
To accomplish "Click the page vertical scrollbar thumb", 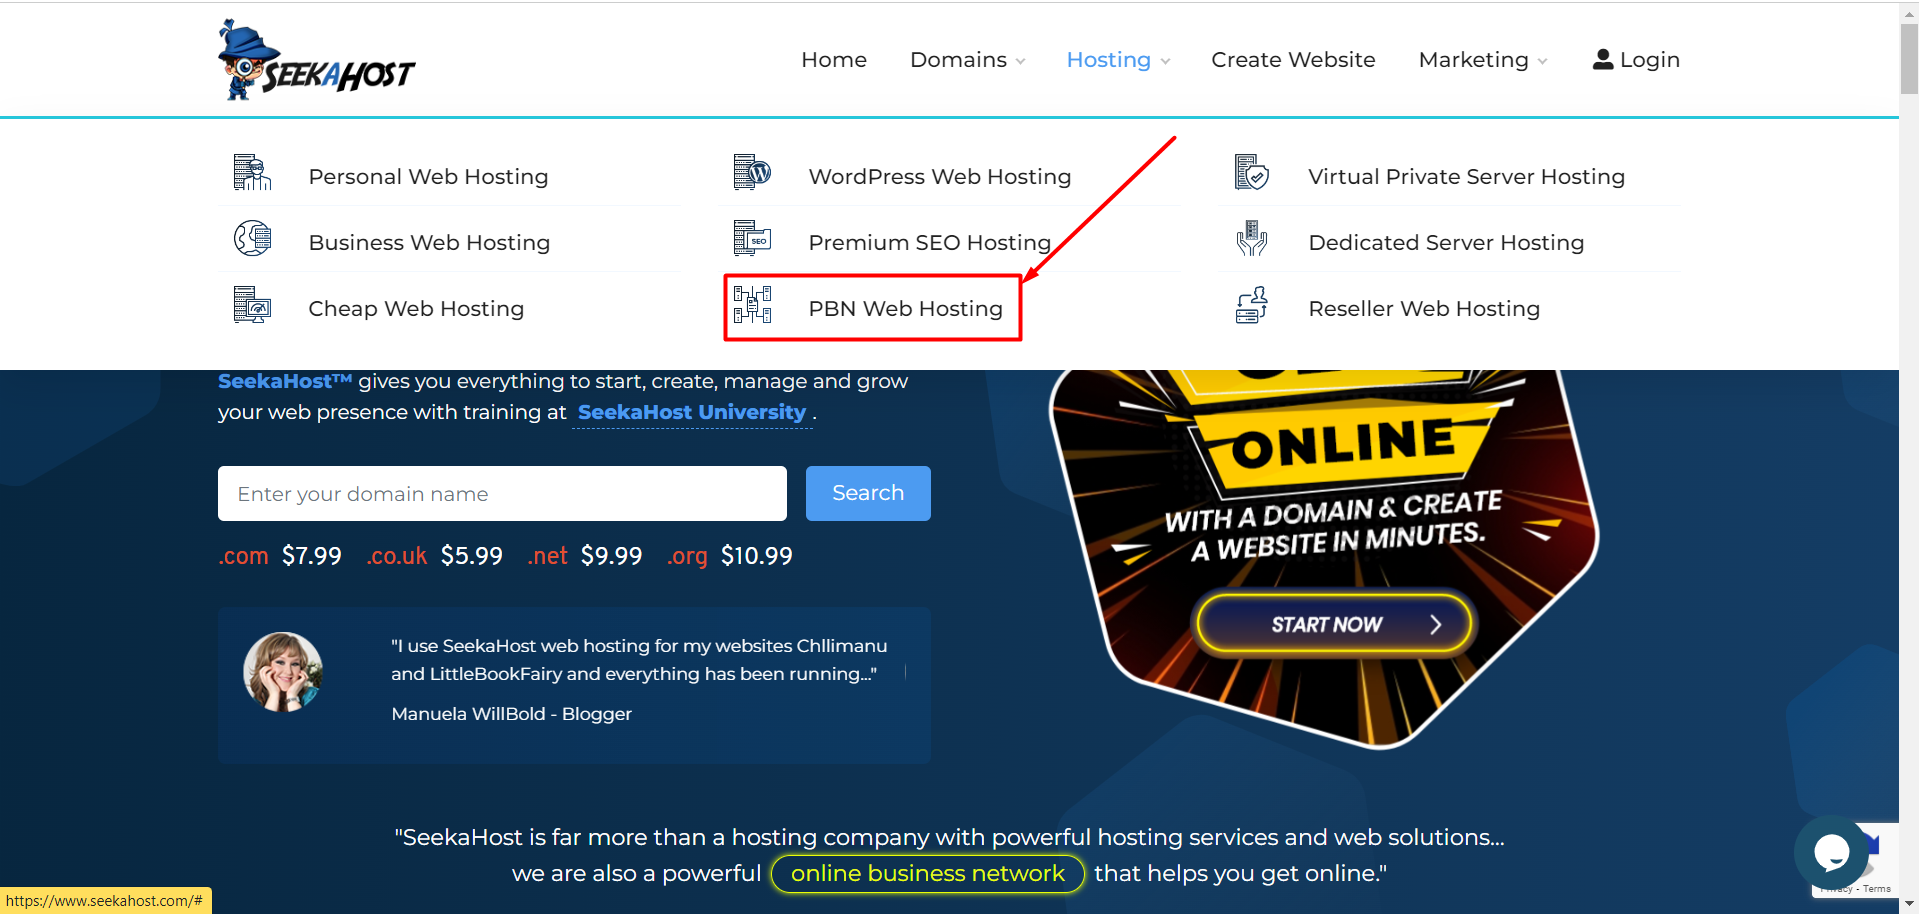I will point(1909,58).
